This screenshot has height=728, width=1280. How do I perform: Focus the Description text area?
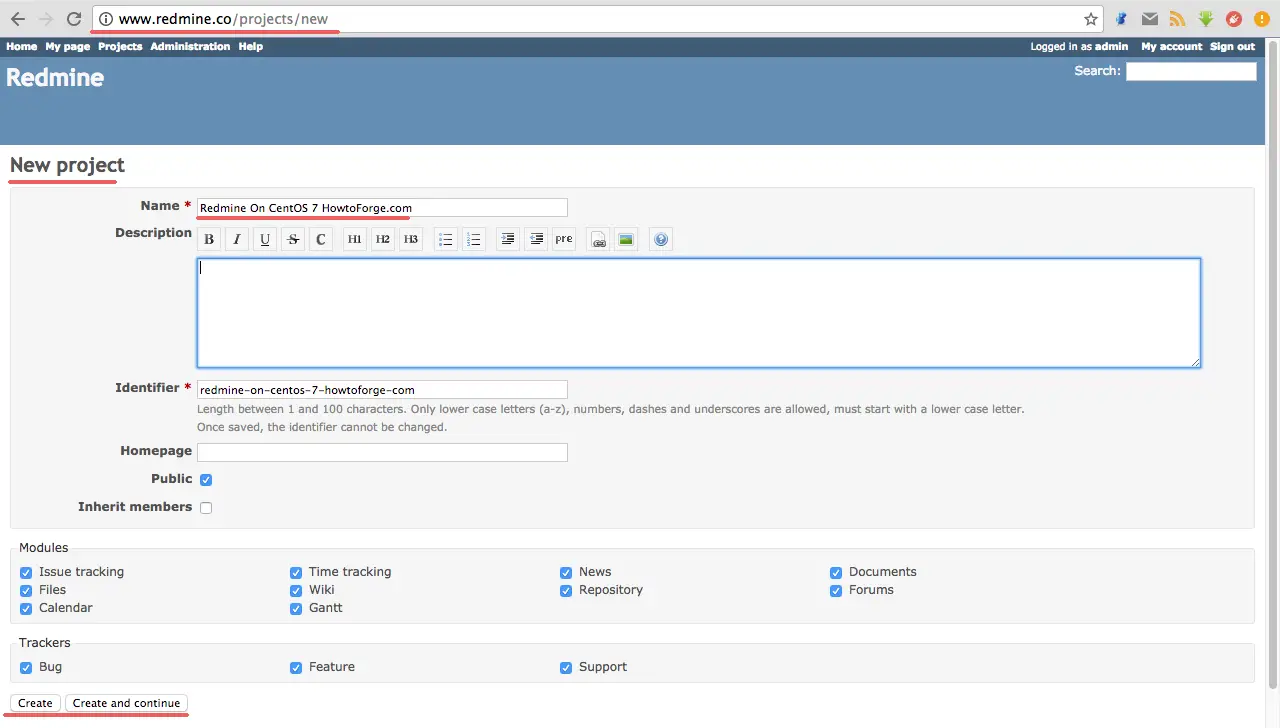tap(699, 313)
